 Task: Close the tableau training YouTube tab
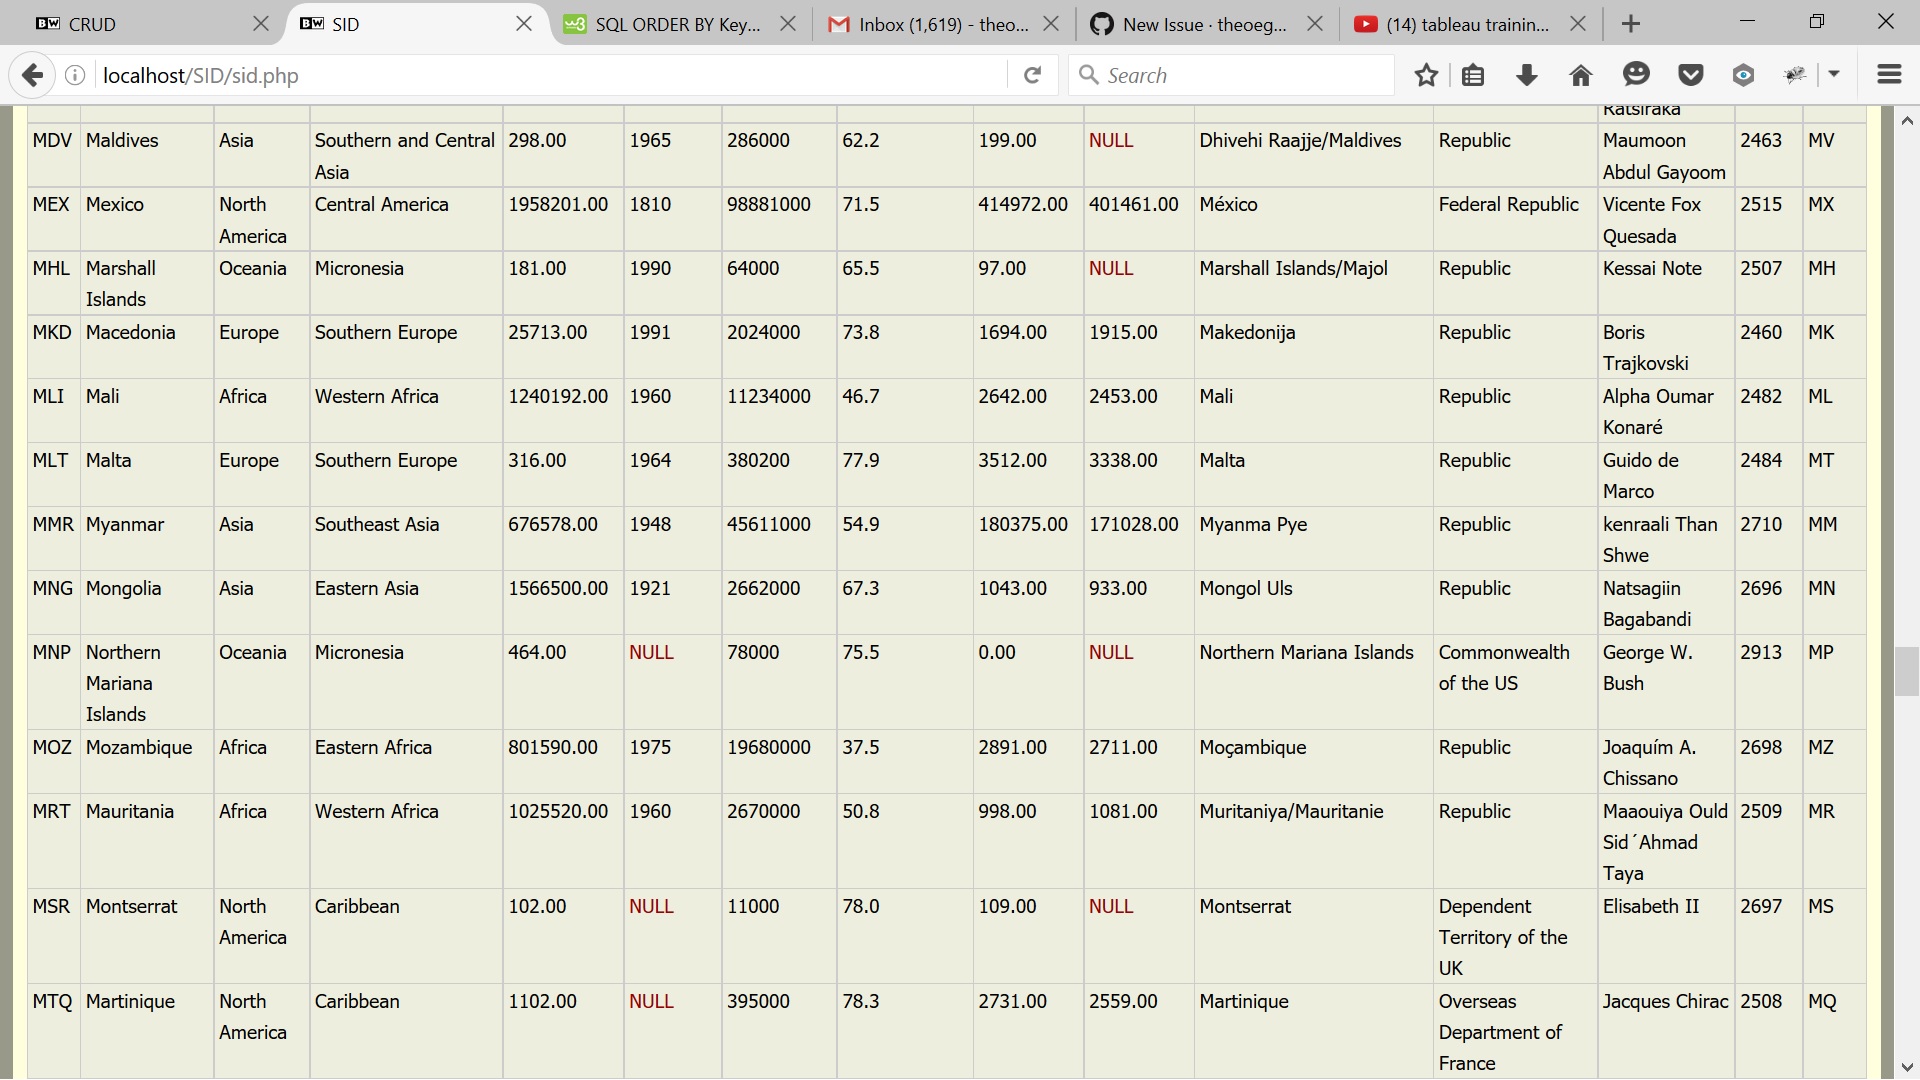(1578, 24)
